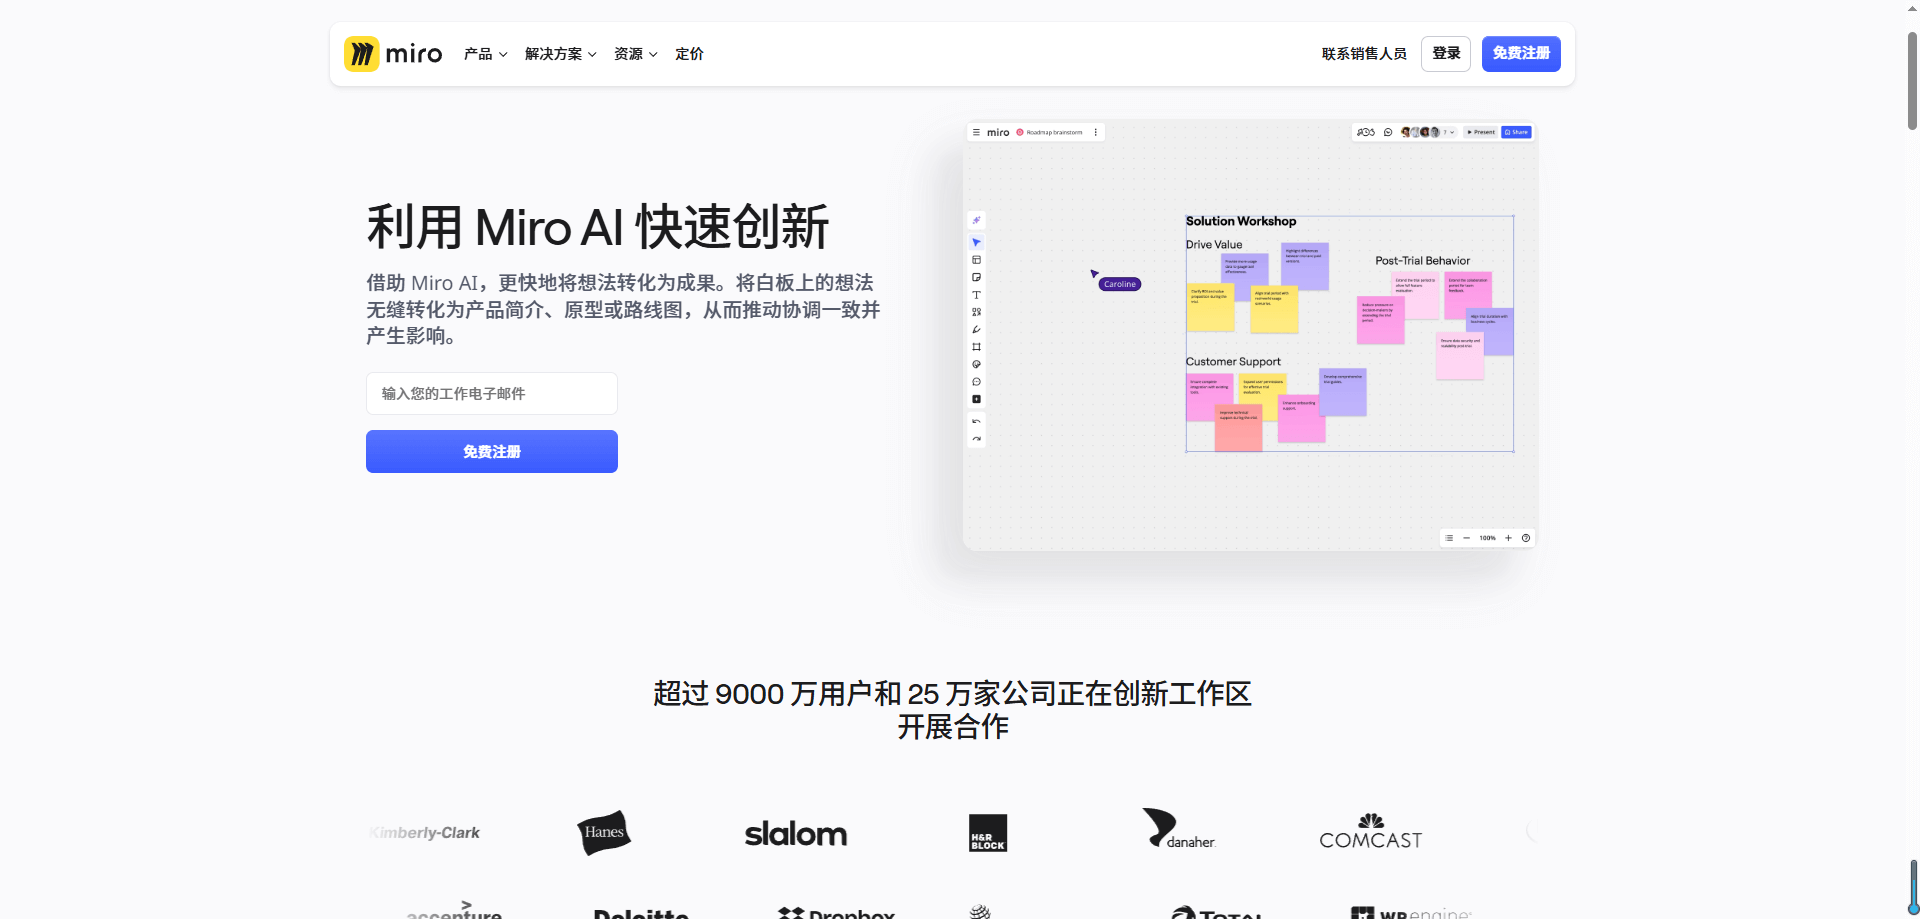
Task: Click the 100% zoom level value
Action: tap(1488, 538)
